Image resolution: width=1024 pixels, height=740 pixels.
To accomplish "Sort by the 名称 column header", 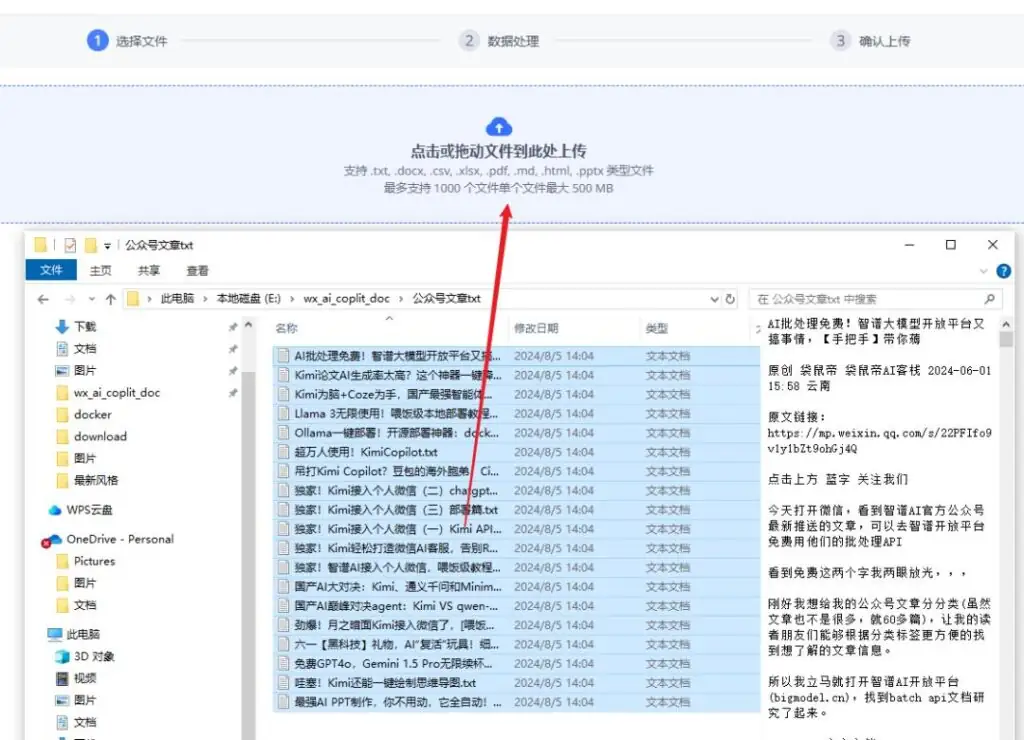I will [x=286, y=329].
